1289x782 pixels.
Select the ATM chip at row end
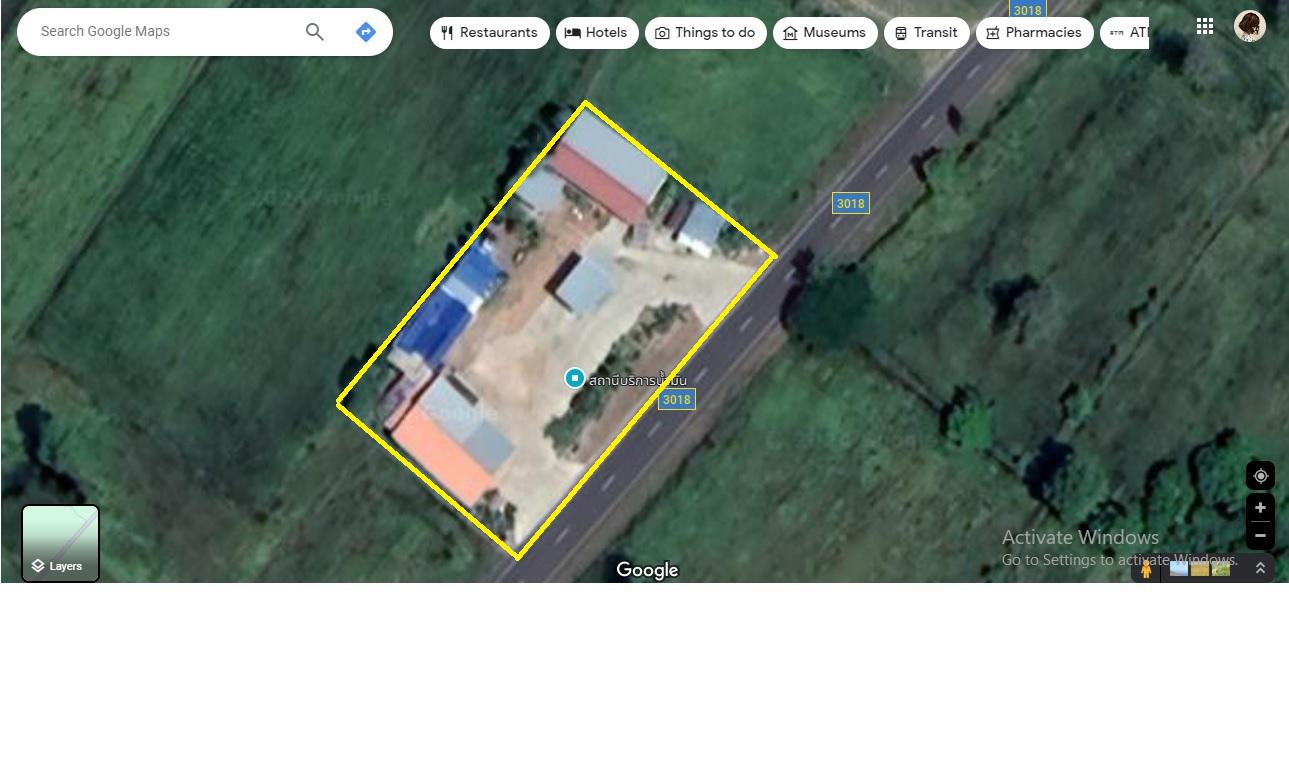(1125, 33)
